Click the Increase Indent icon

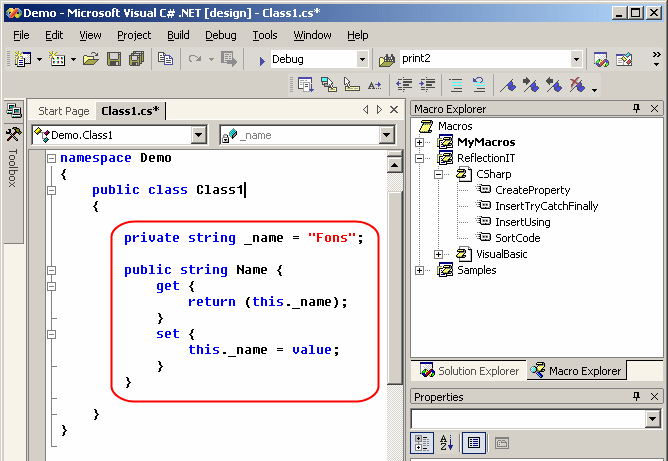click(x=427, y=85)
